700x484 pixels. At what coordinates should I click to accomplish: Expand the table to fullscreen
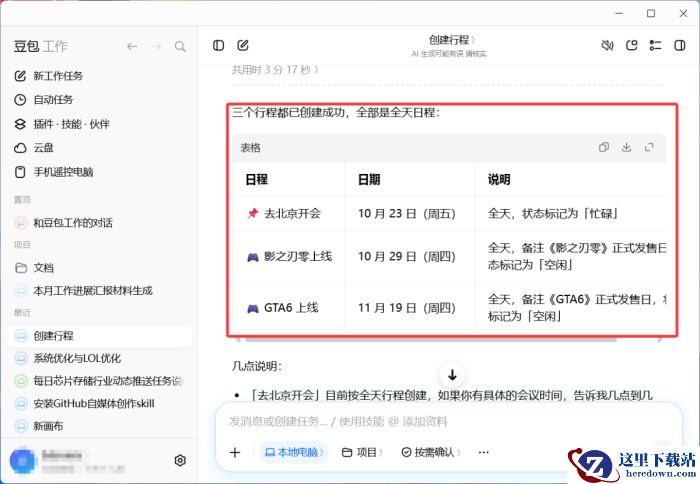[649, 147]
